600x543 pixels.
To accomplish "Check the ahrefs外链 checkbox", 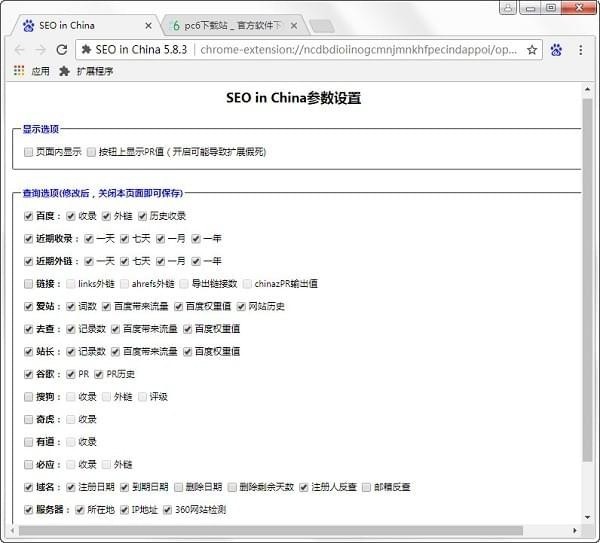I will tap(124, 284).
